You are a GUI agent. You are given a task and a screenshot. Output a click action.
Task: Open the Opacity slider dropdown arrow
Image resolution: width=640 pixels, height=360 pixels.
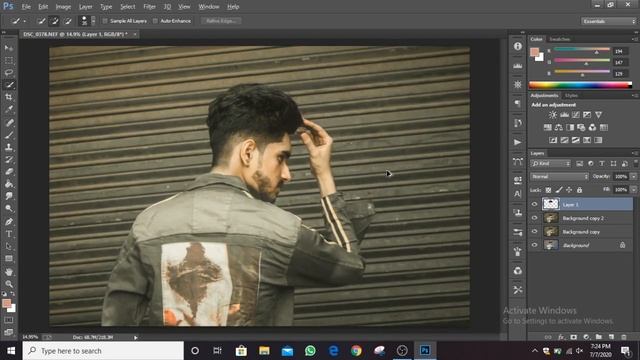point(633,176)
